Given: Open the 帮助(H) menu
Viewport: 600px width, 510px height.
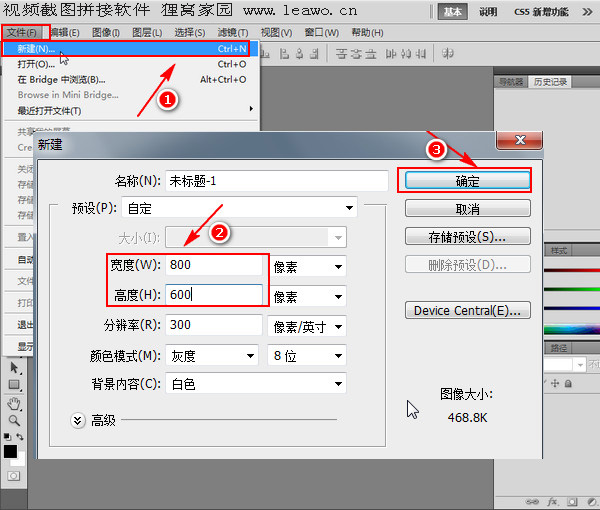Looking at the screenshot, I should 367,33.
